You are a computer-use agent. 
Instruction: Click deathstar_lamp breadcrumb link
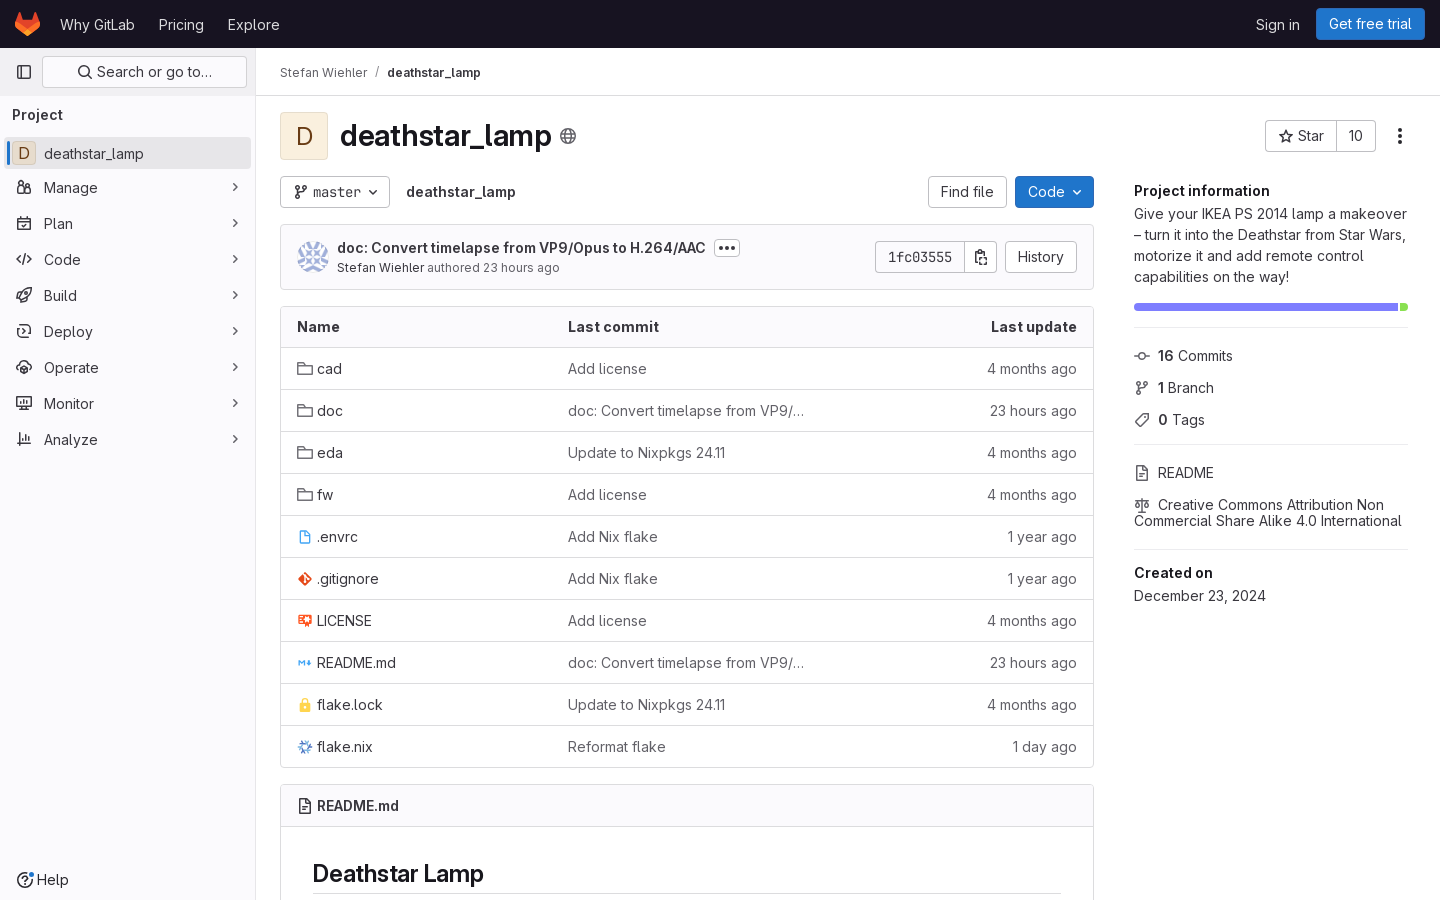[434, 73]
